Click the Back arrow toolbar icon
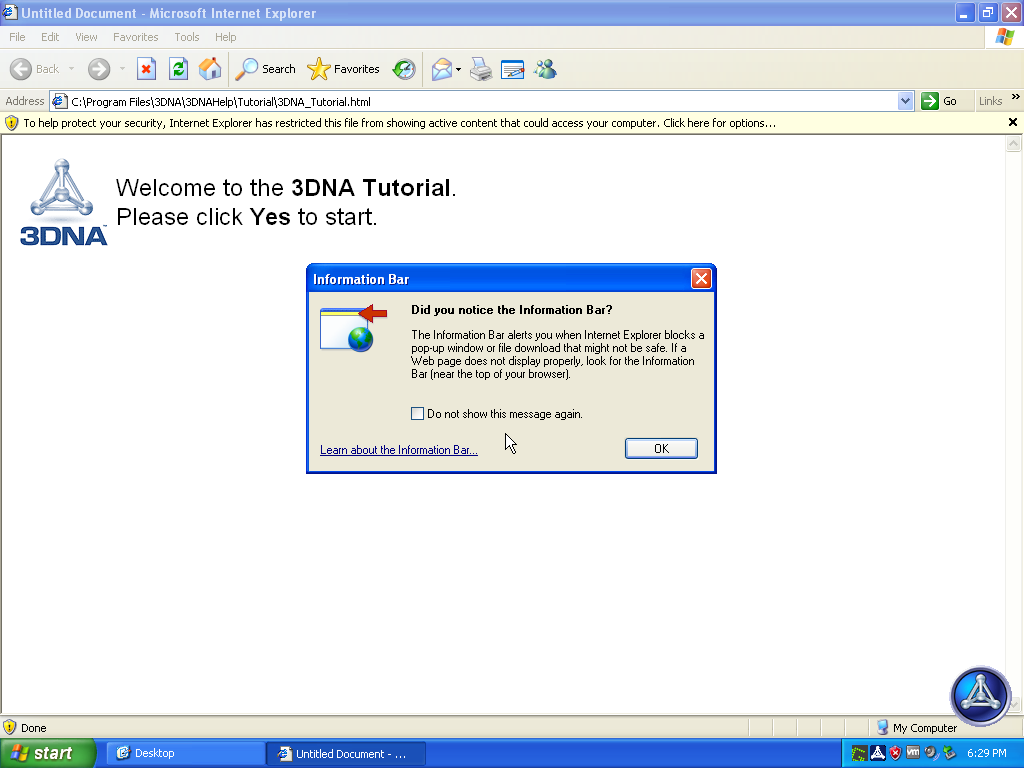 coord(21,69)
